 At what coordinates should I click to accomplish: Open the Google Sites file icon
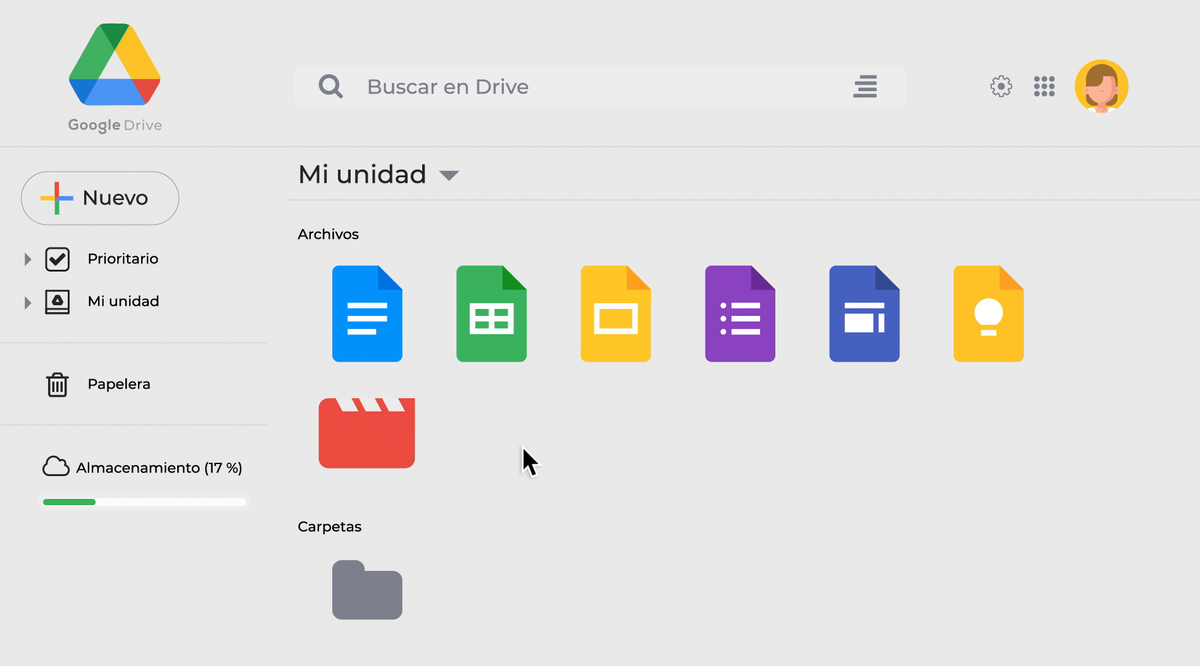[x=864, y=313]
